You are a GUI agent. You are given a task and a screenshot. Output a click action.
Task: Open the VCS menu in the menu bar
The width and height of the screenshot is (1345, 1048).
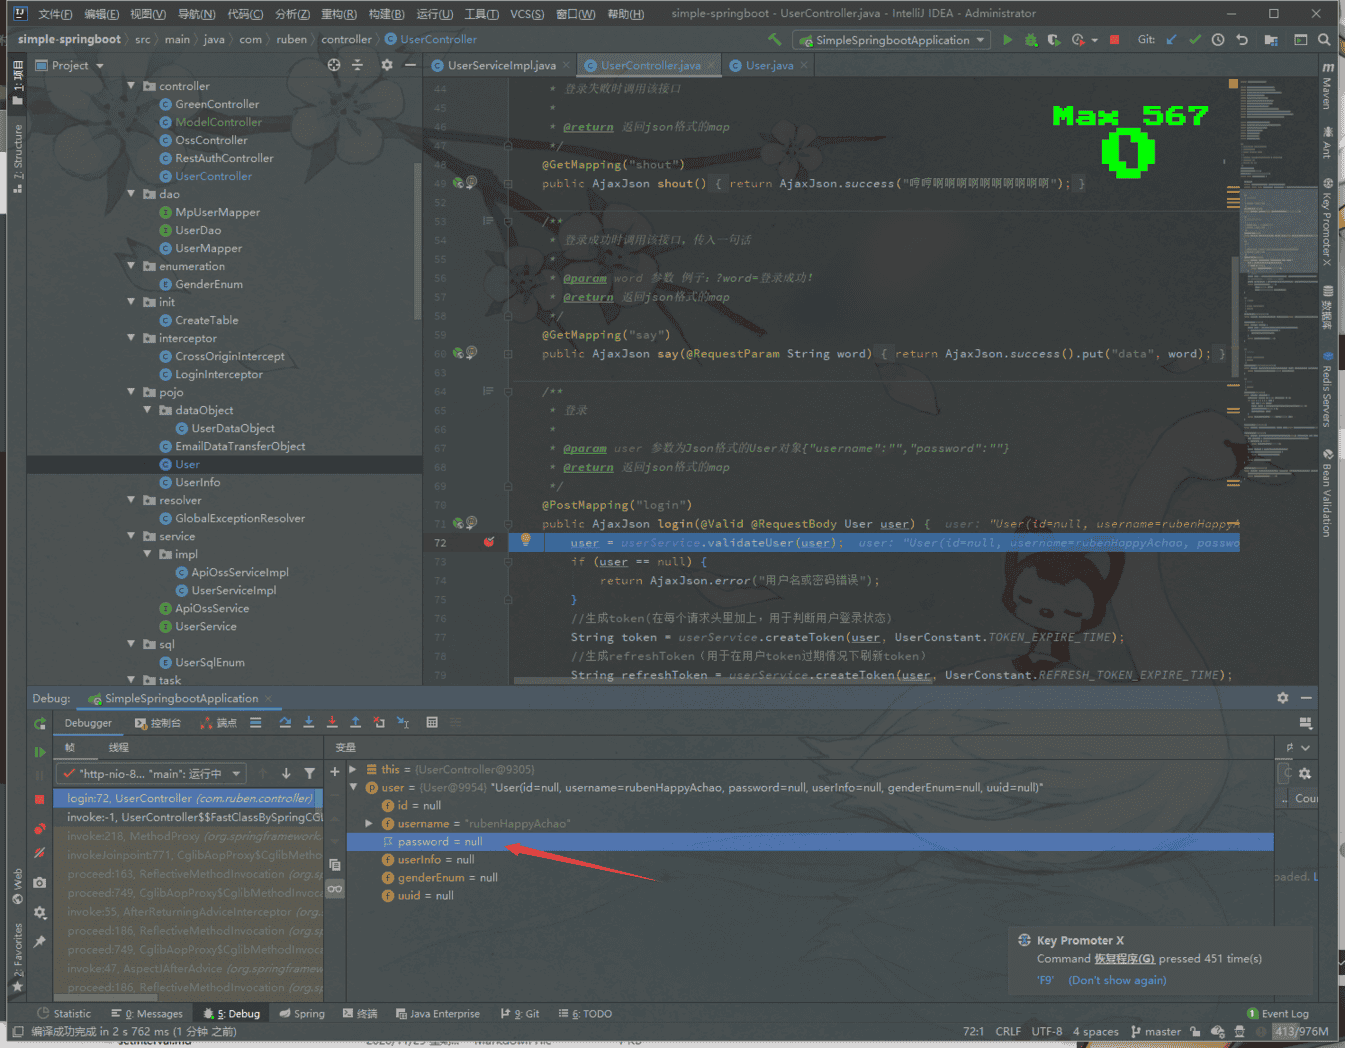[x=526, y=14]
